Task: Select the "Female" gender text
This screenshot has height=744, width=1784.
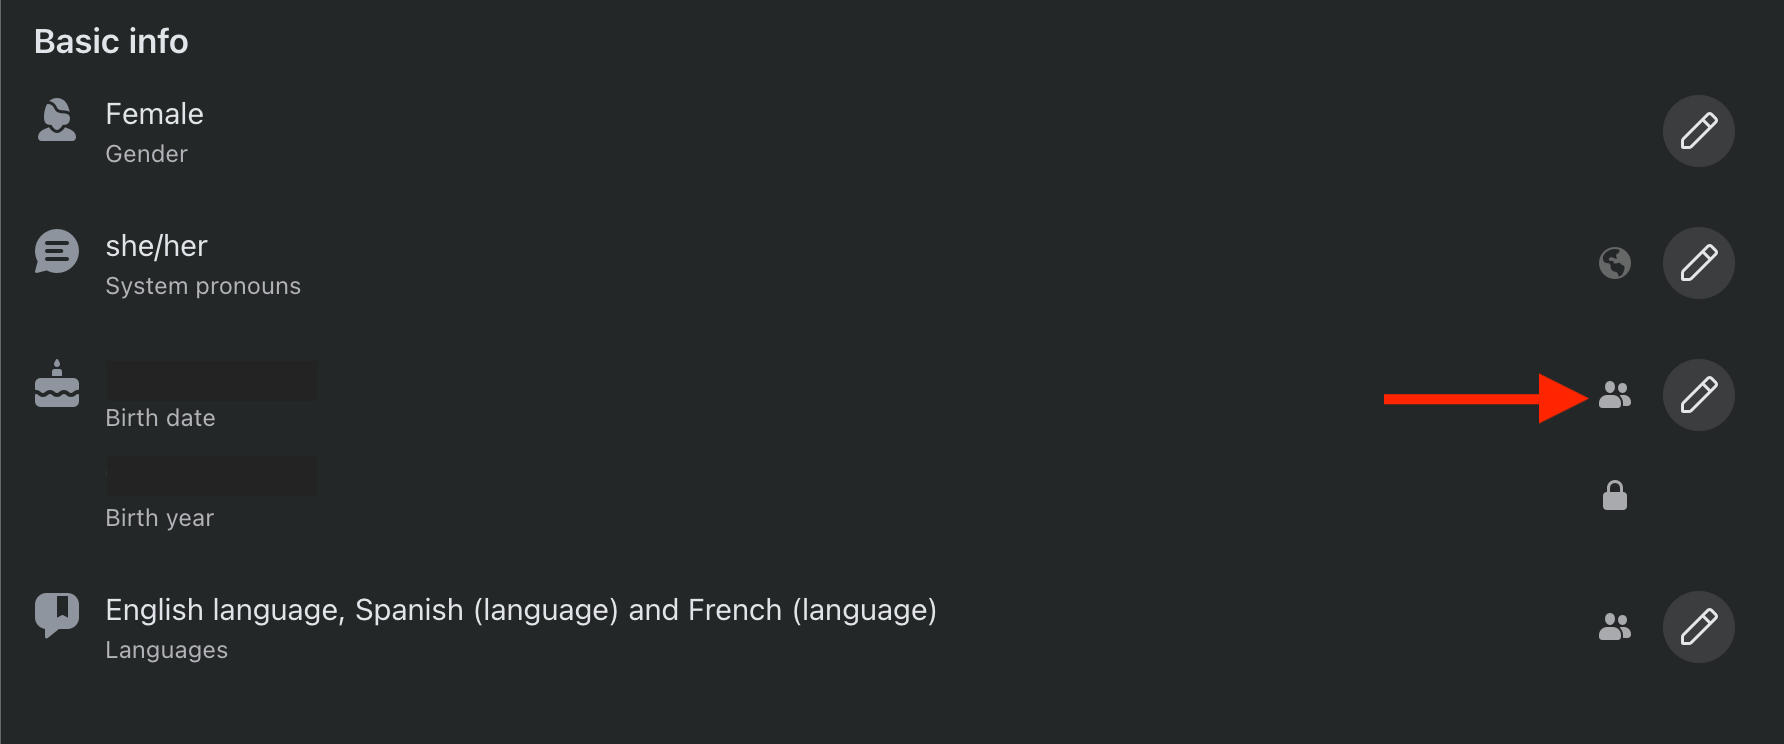Action: (155, 114)
